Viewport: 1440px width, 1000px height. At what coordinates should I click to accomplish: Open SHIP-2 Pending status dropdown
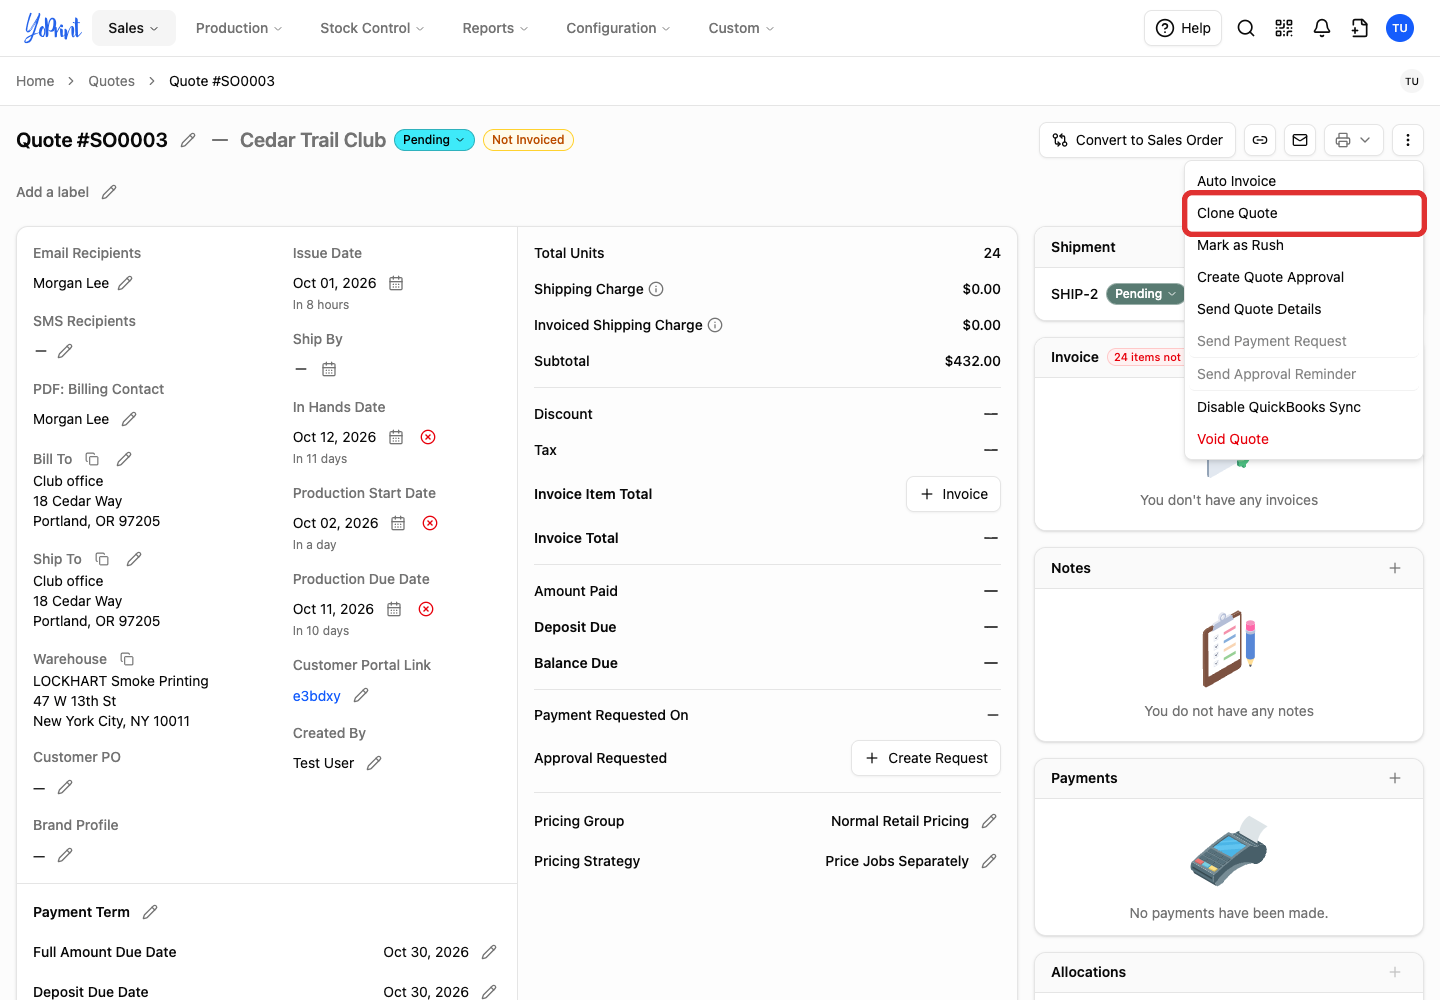1145,294
